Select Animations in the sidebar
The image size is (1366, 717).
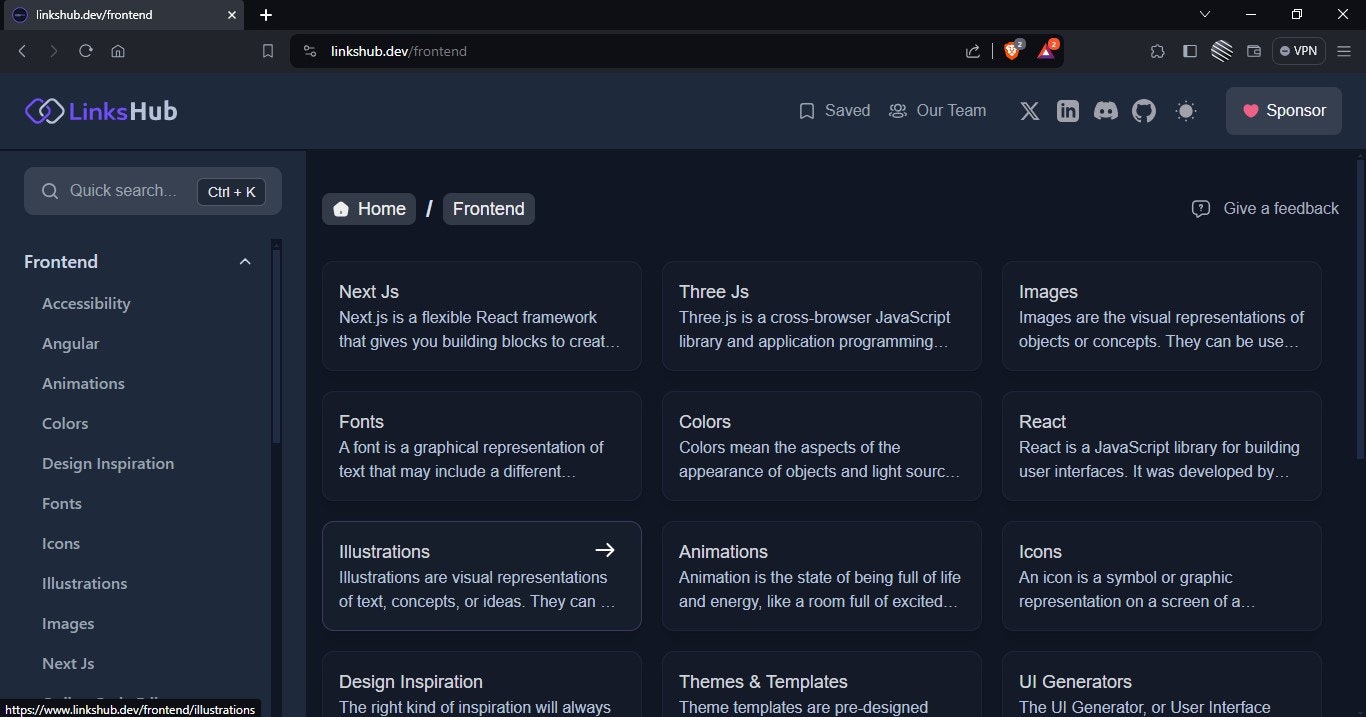83,383
